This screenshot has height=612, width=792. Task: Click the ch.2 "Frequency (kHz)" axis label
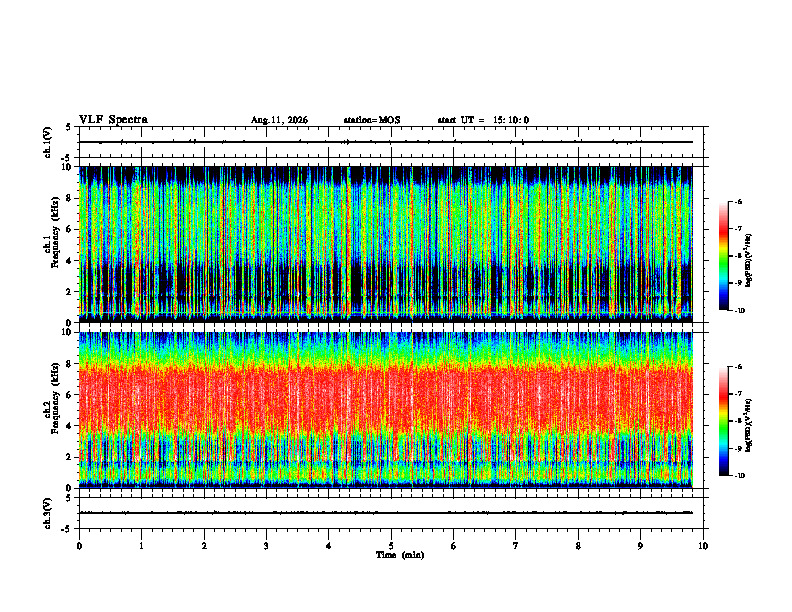(56, 398)
